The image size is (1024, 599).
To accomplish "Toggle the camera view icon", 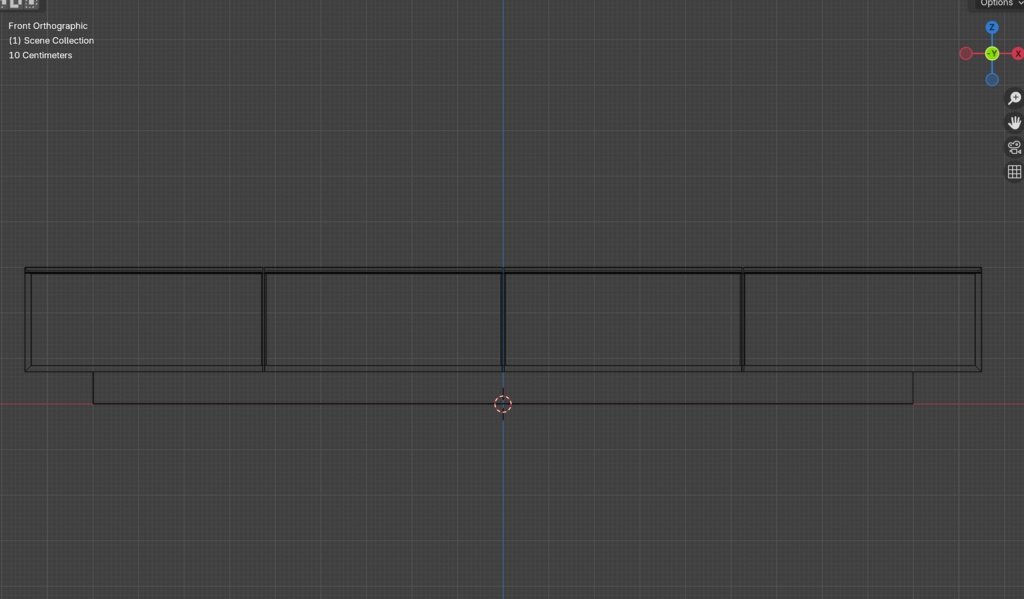I will point(1014,147).
